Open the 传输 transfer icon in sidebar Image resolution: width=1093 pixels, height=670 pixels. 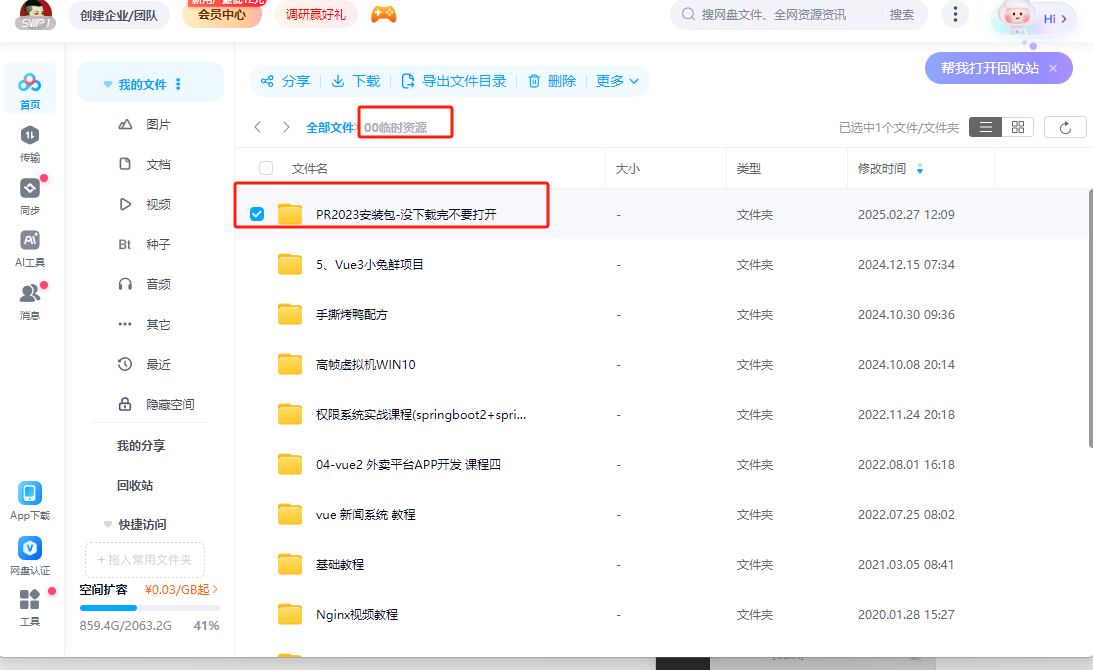[30, 136]
